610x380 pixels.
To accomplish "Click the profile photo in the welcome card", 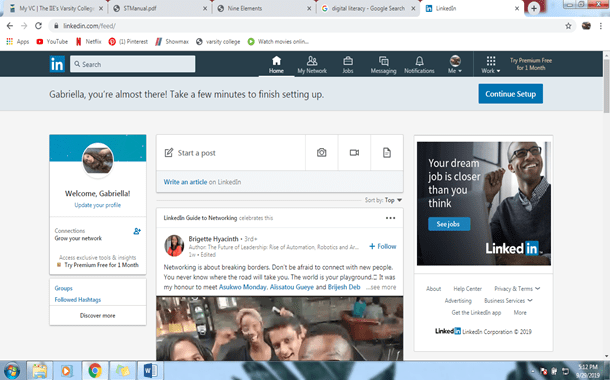I will (98, 160).
